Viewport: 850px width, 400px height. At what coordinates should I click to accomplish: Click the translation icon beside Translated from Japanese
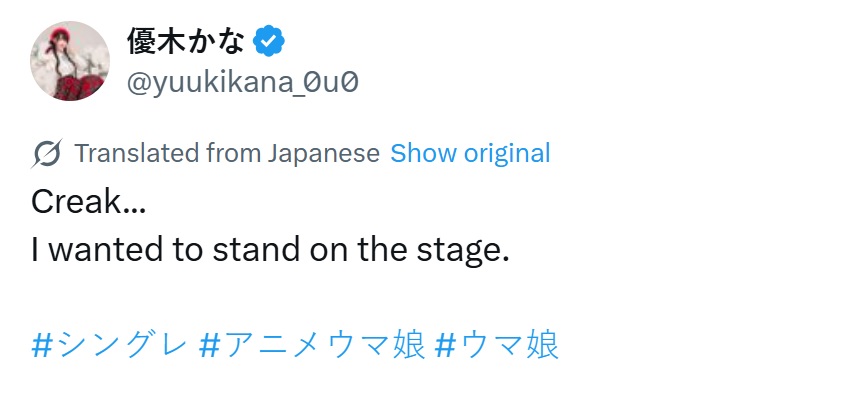46,154
